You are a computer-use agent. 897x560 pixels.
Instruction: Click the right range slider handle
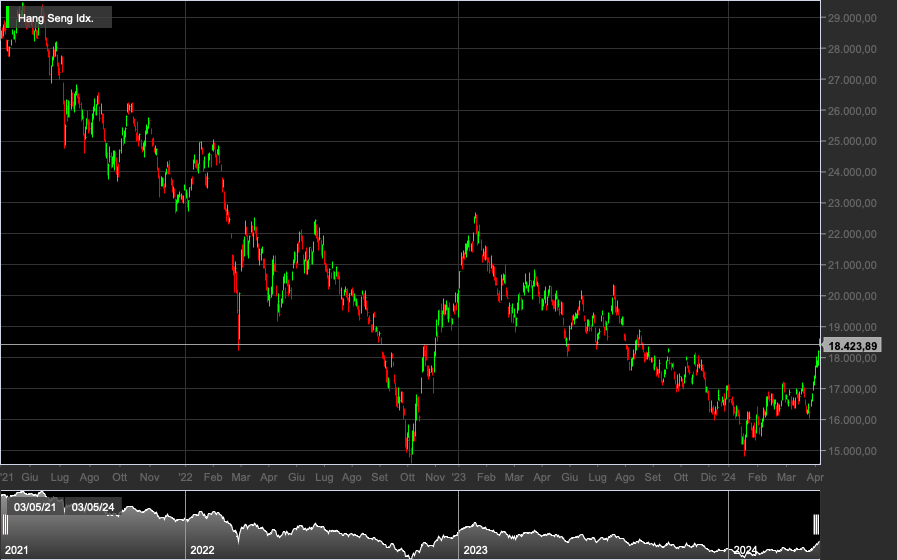coord(816,524)
